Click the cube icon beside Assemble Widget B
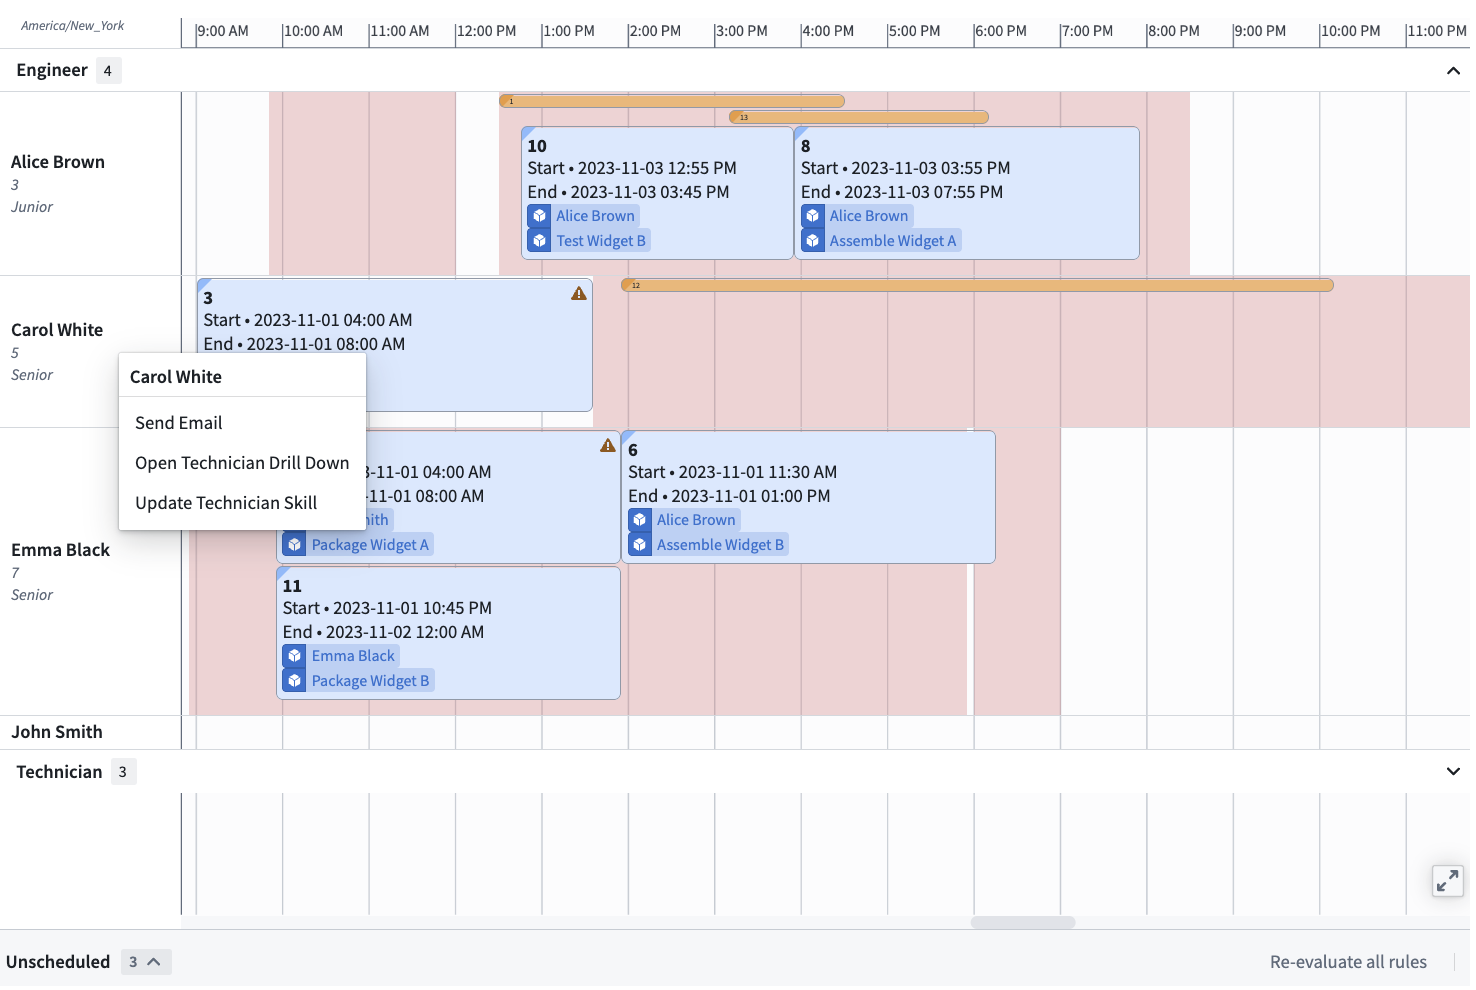The width and height of the screenshot is (1476, 990). [640, 545]
